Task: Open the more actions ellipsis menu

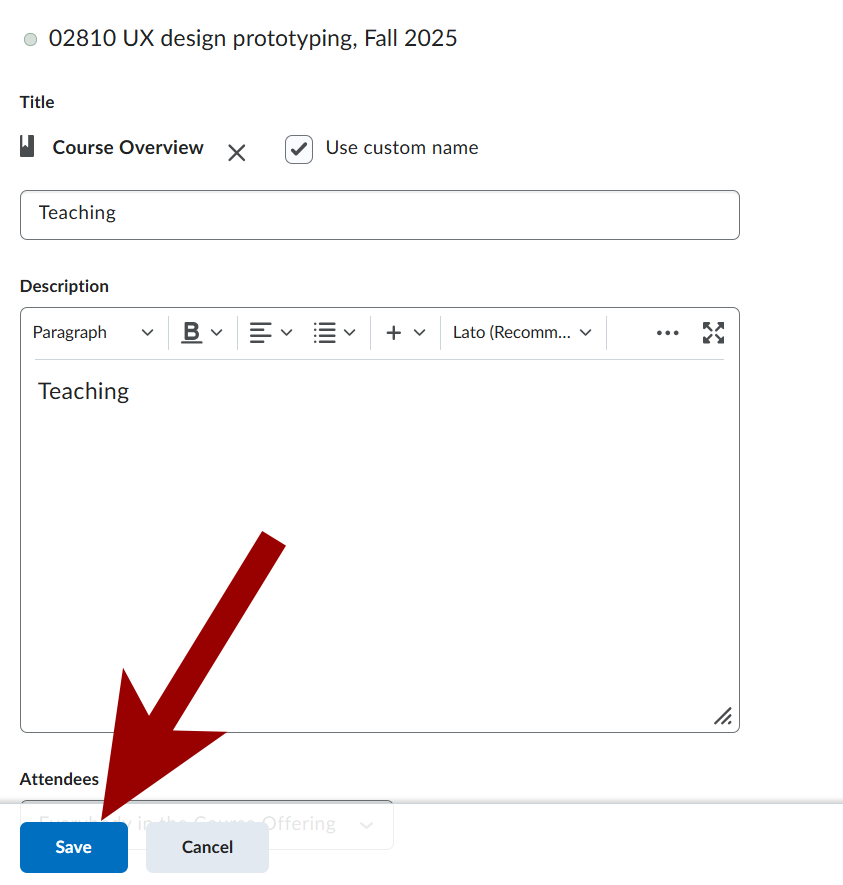Action: 667,333
